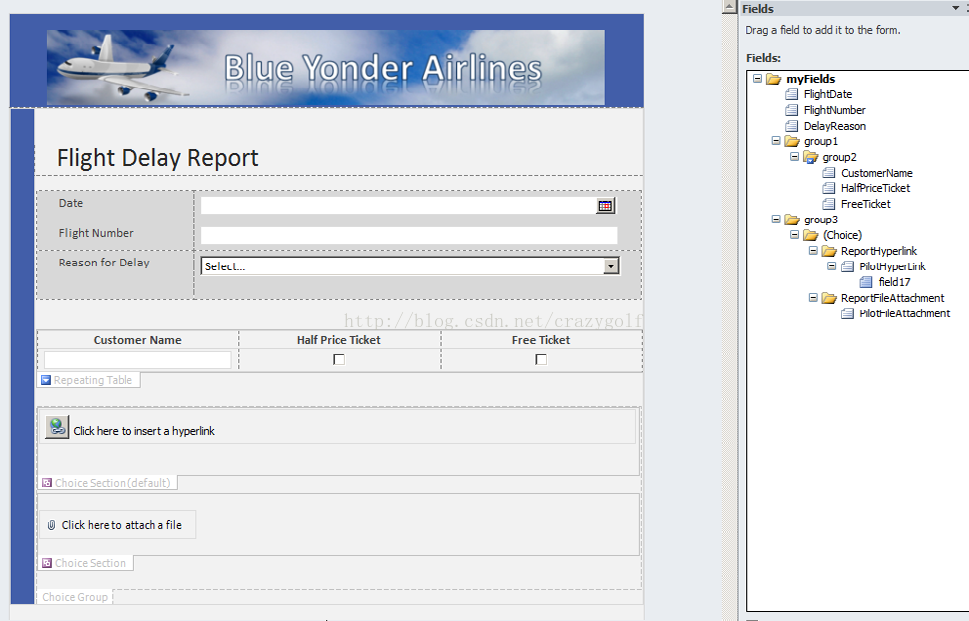
Task: Click the group1 folder icon
Action: pyautogui.click(x=792, y=142)
